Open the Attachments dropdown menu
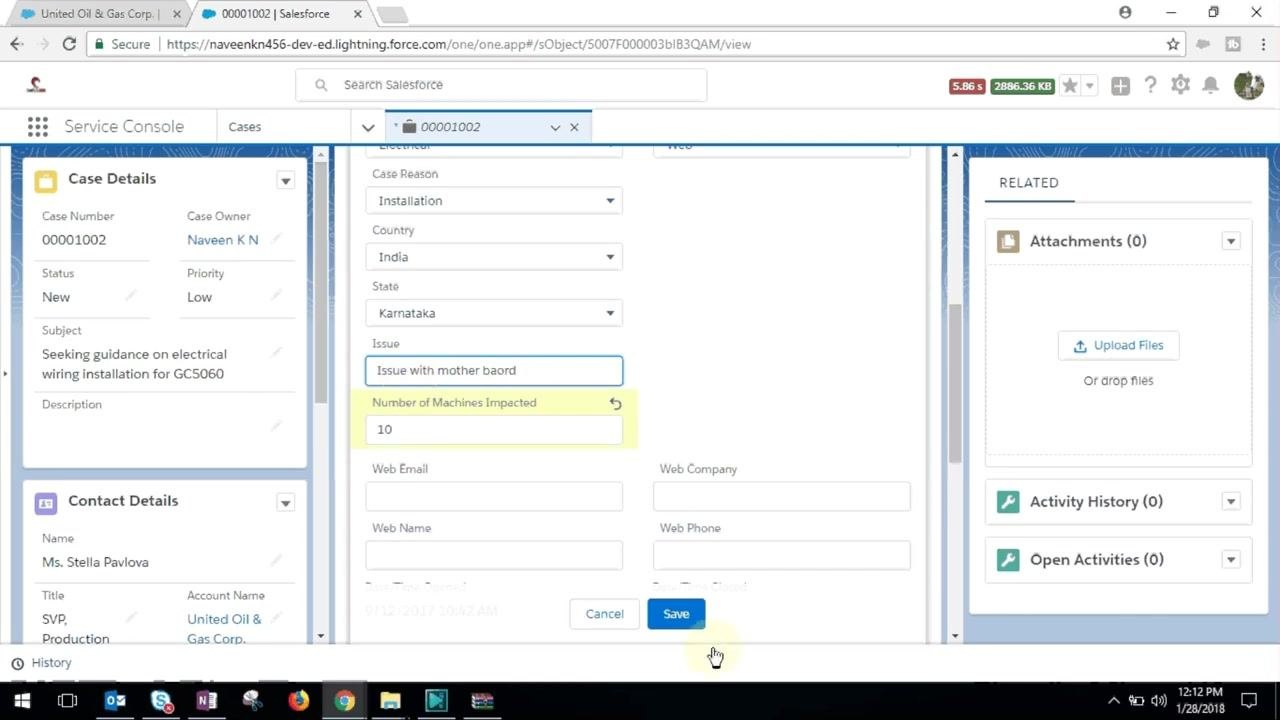1280x720 pixels. 1231,241
